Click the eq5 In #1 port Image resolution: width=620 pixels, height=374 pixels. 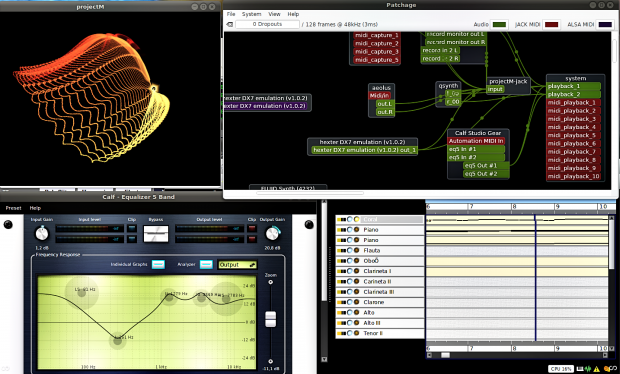476,149
